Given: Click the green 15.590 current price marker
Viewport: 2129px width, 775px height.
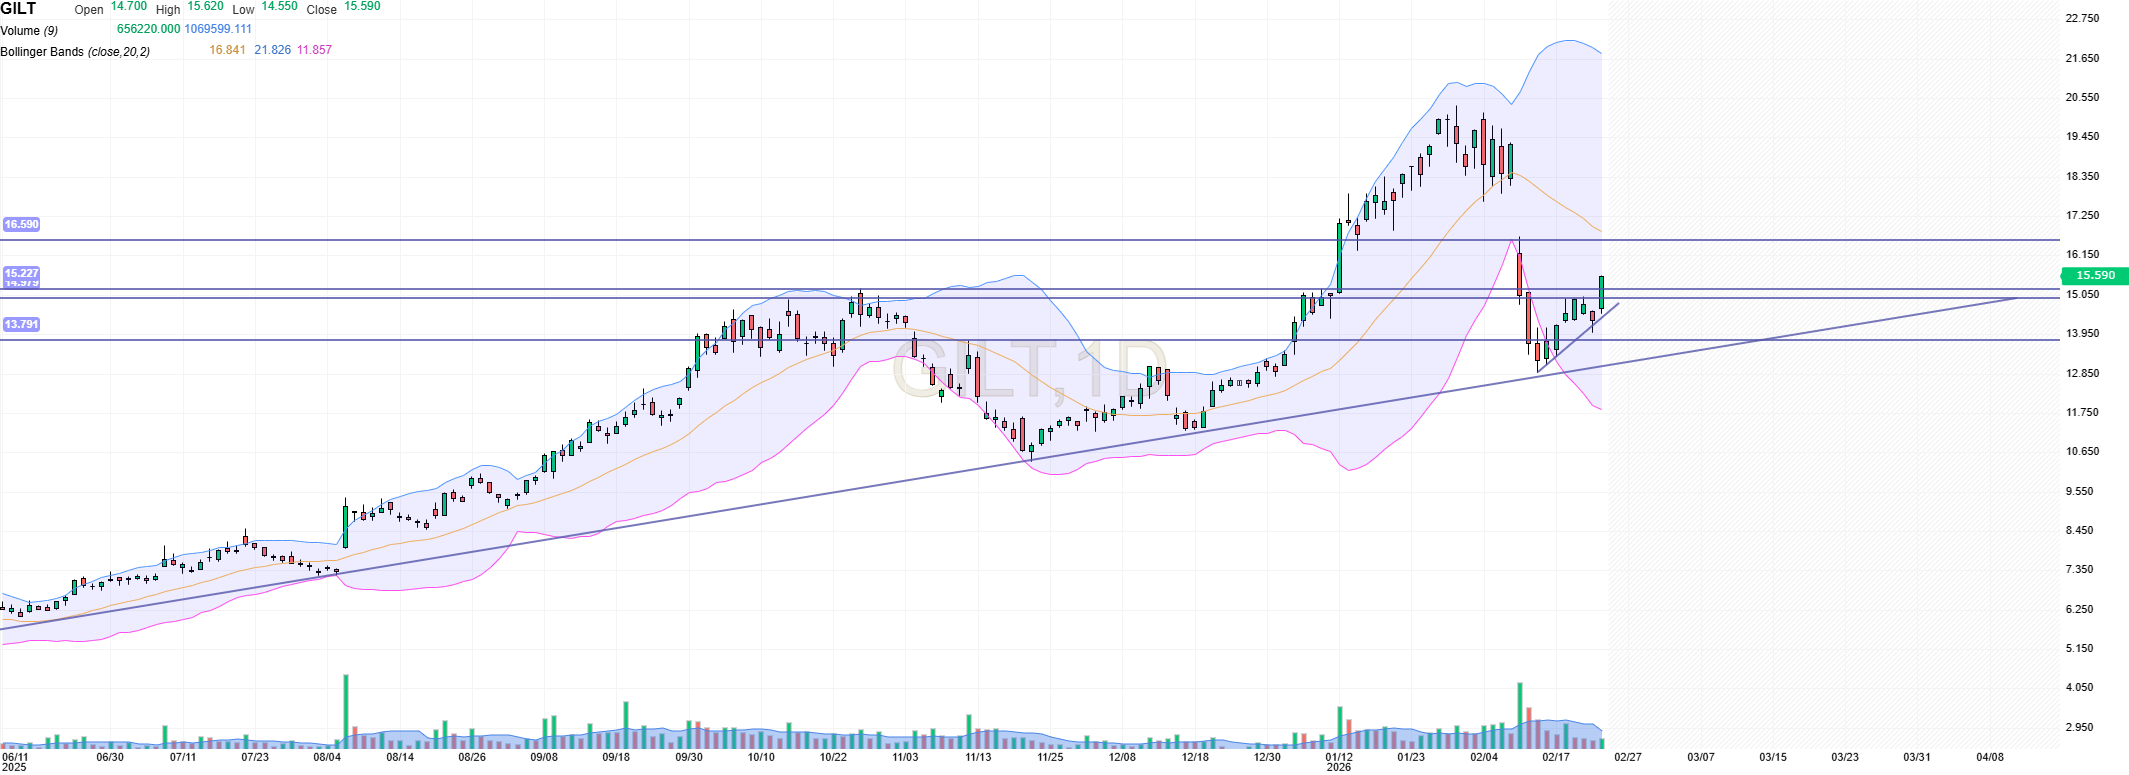Looking at the screenshot, I should [x=2095, y=276].
